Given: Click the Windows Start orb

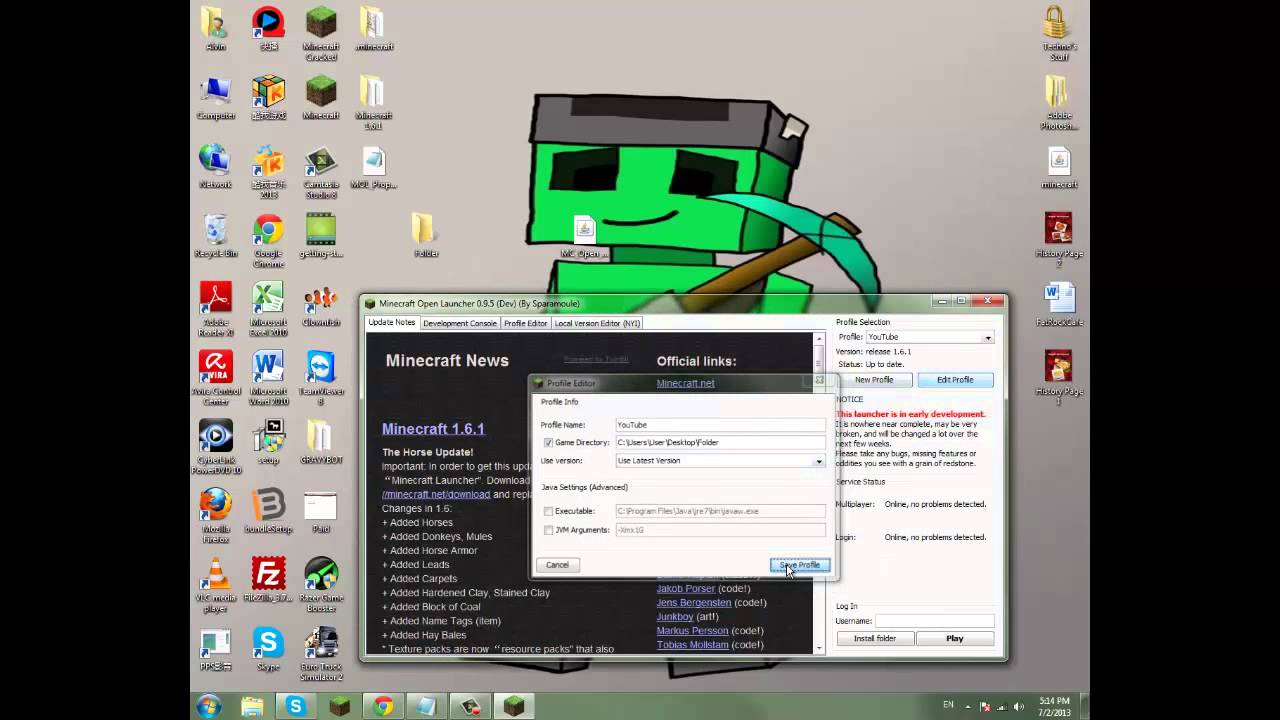Looking at the screenshot, I should [x=209, y=706].
